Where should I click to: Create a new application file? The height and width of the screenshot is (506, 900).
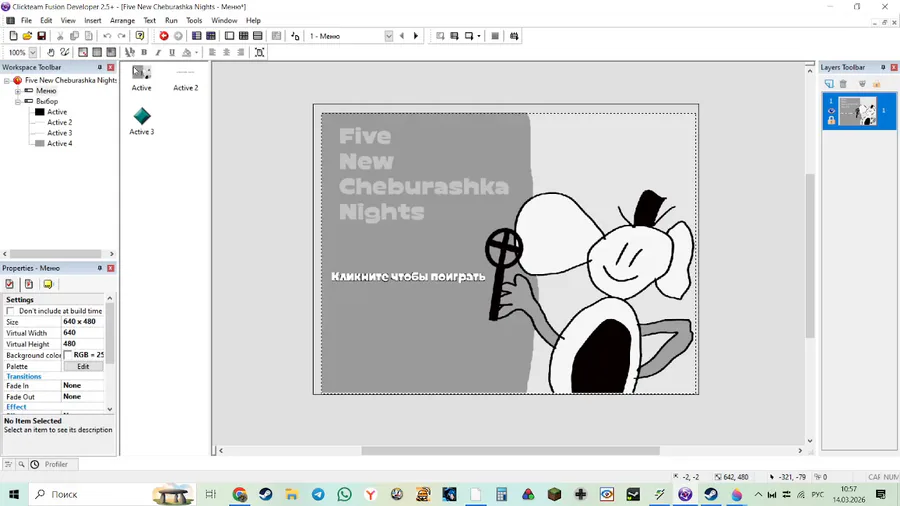click(x=13, y=36)
